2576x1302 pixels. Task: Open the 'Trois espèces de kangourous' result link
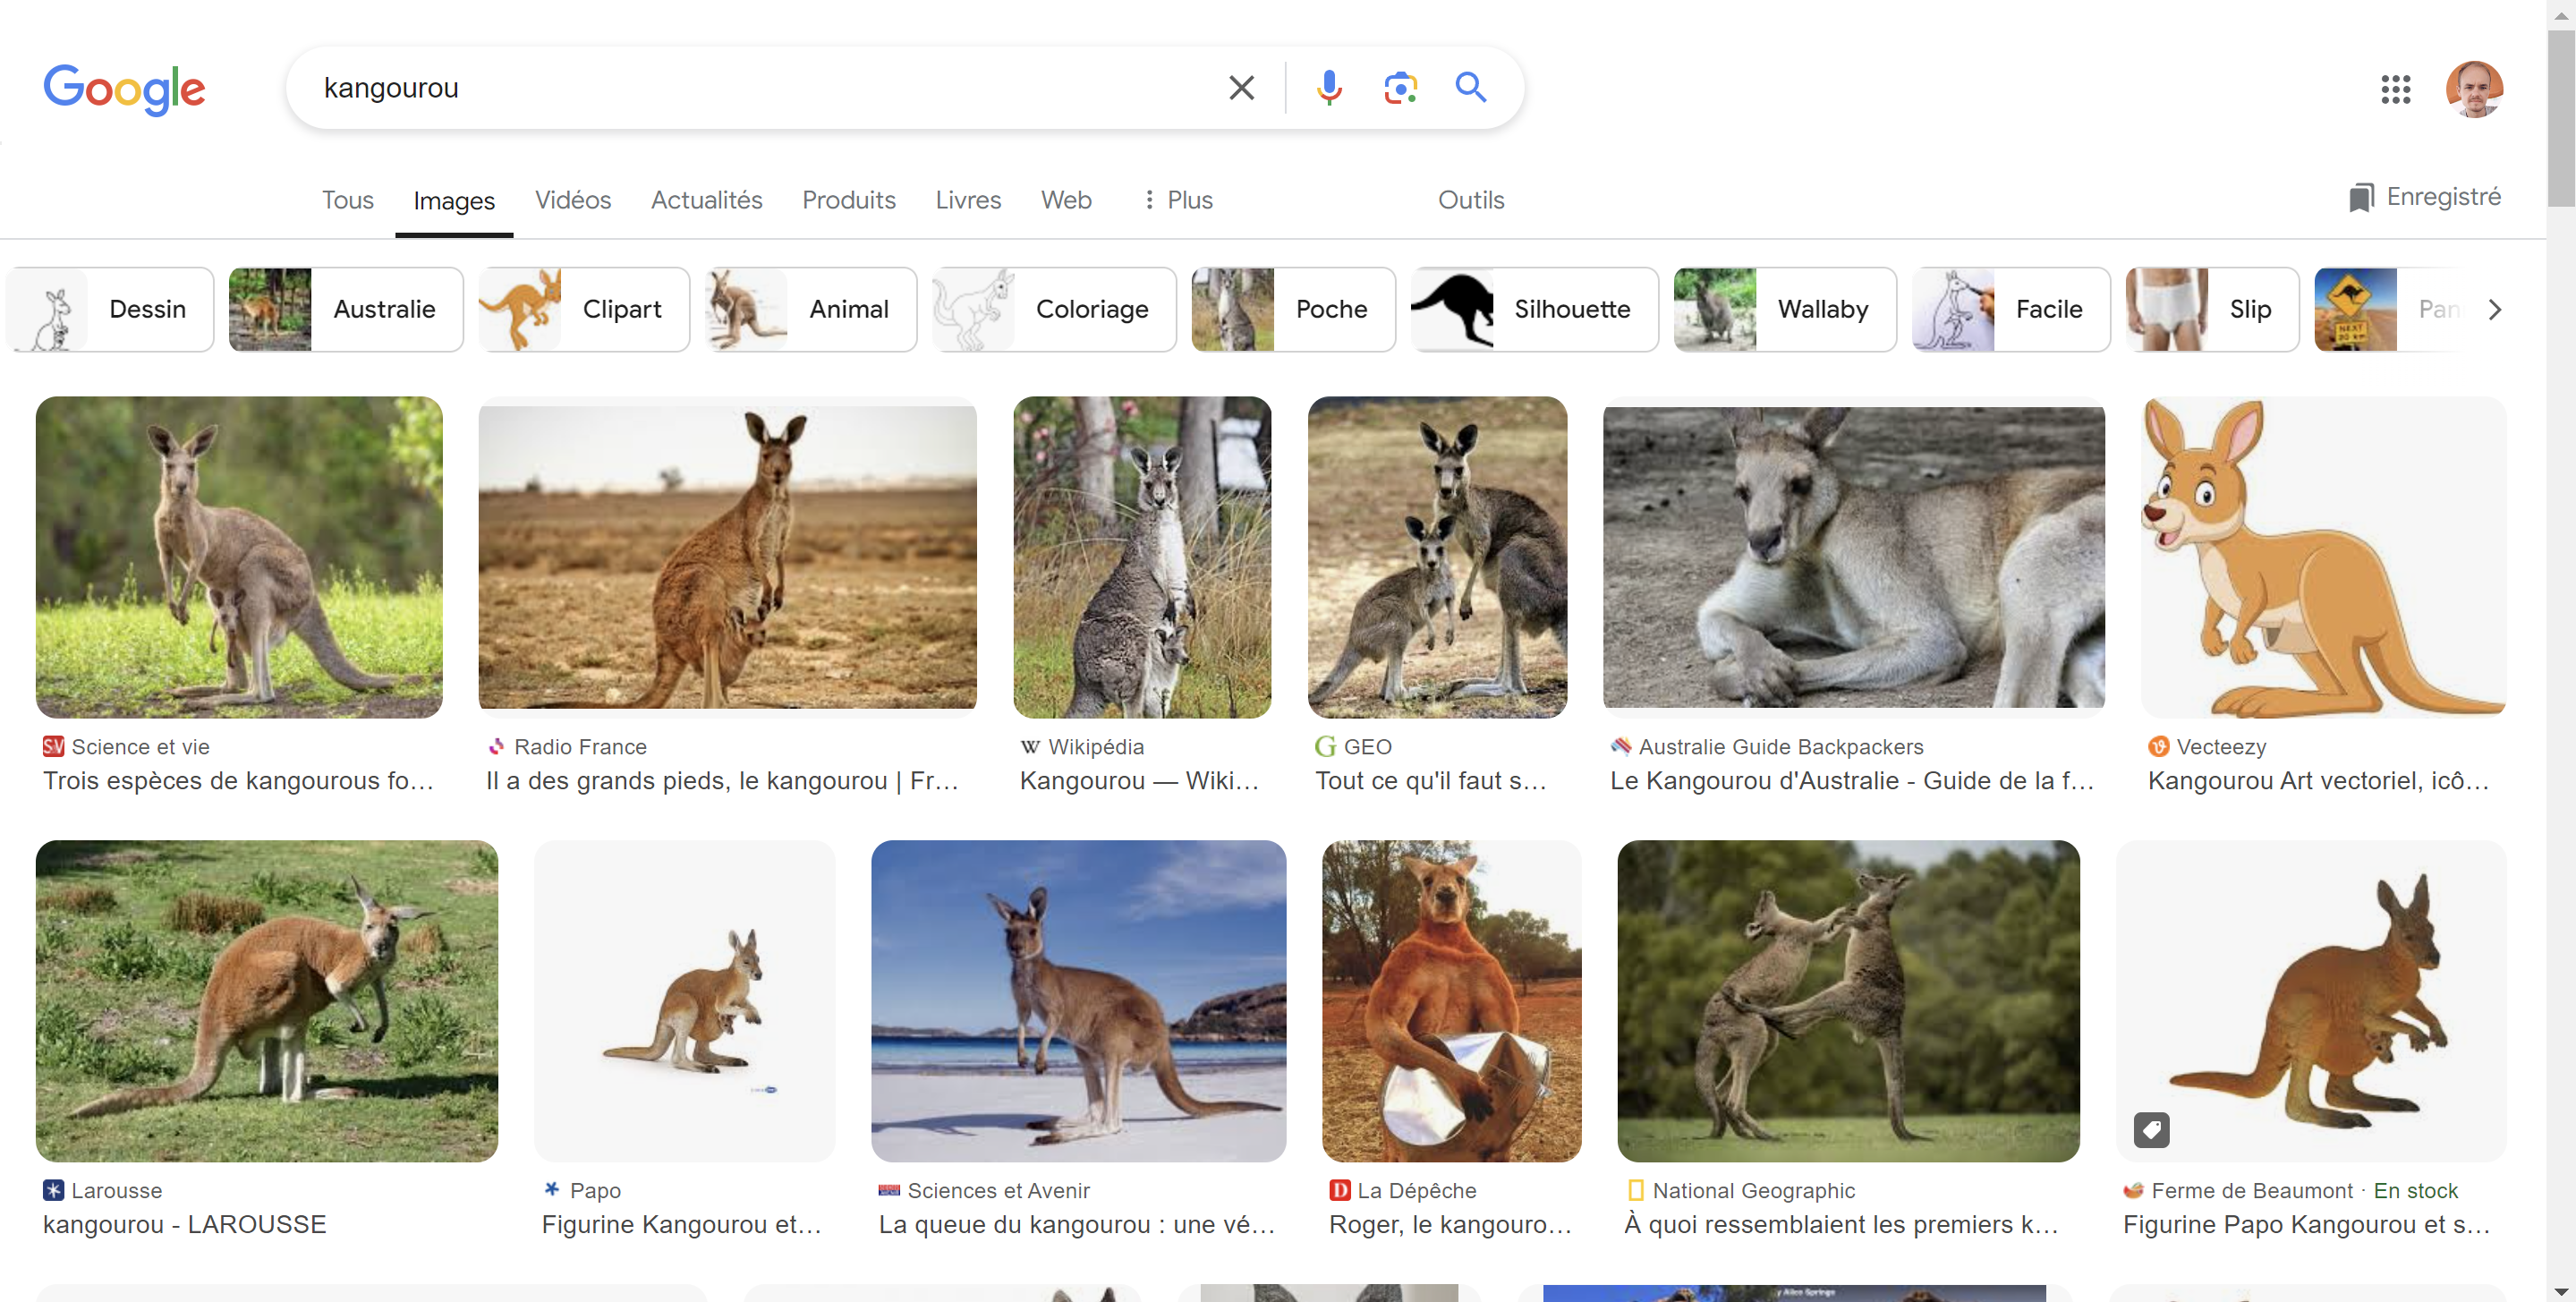237,780
